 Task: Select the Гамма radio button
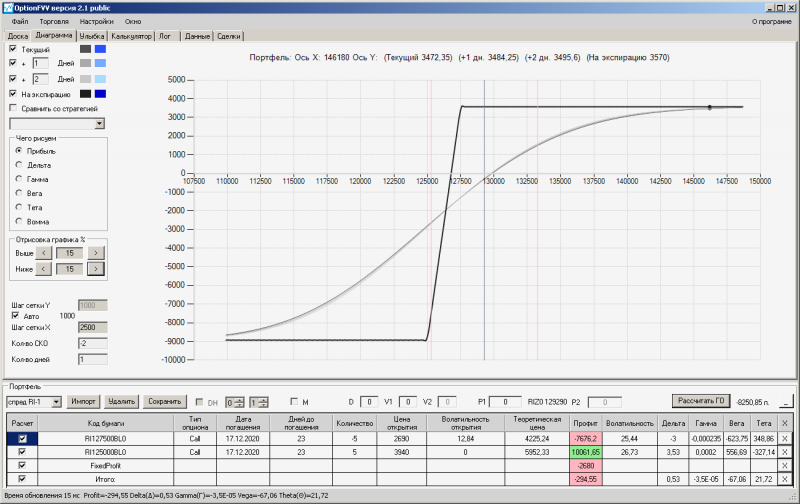(x=19, y=179)
